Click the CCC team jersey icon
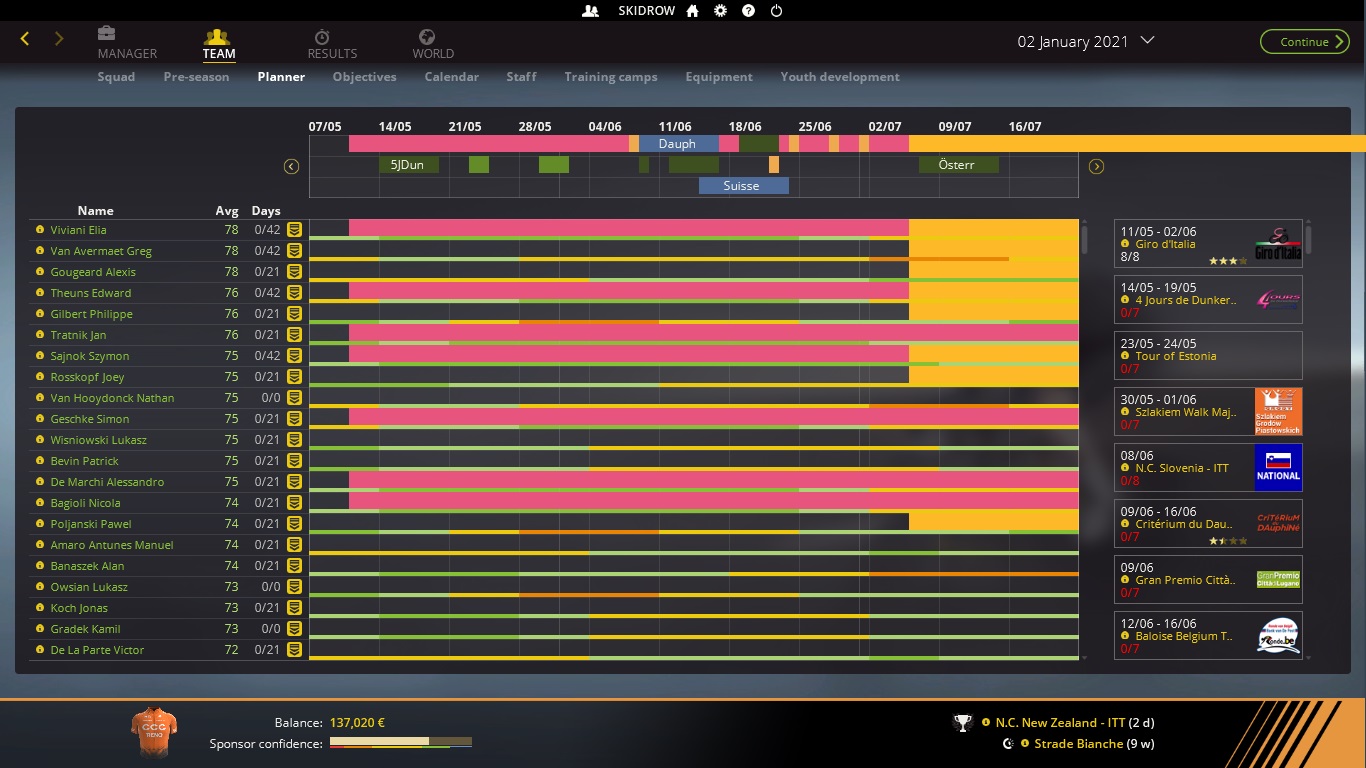Screen dimensions: 1366x768 [x=154, y=732]
